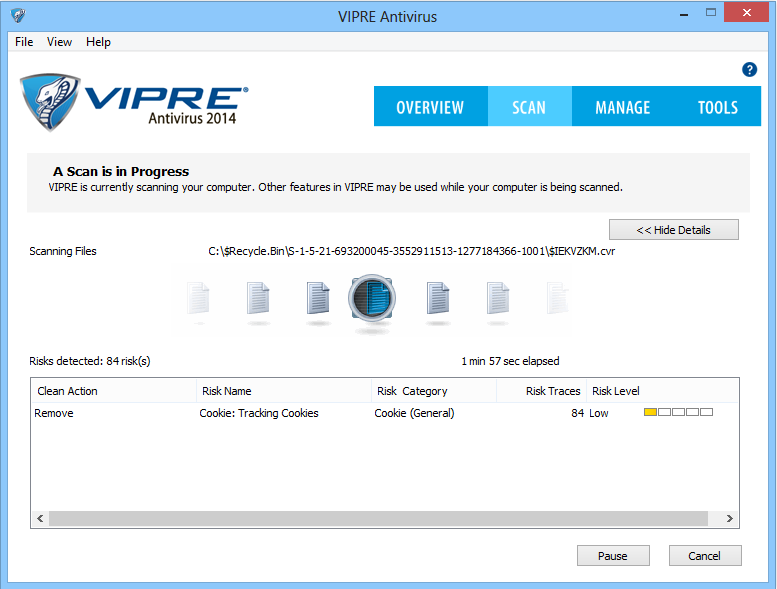Switch to the TOOLS tab
The image size is (777, 589).
(718, 107)
